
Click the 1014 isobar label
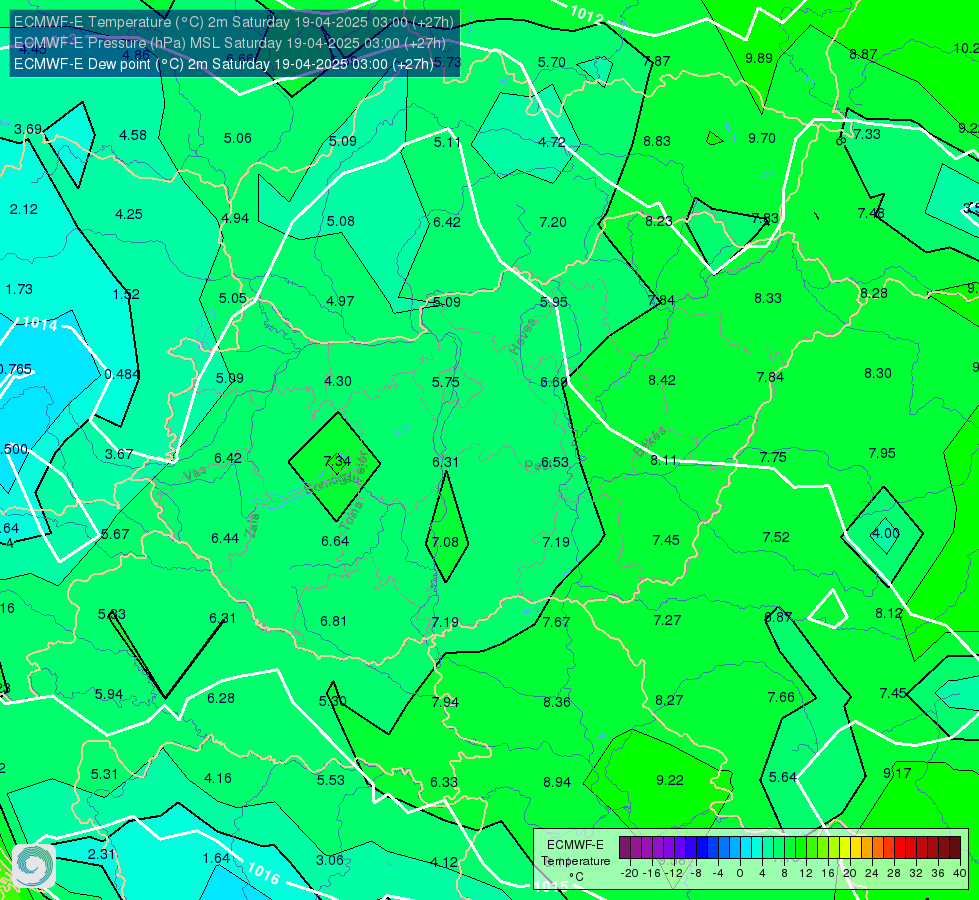pyautogui.click(x=40, y=323)
